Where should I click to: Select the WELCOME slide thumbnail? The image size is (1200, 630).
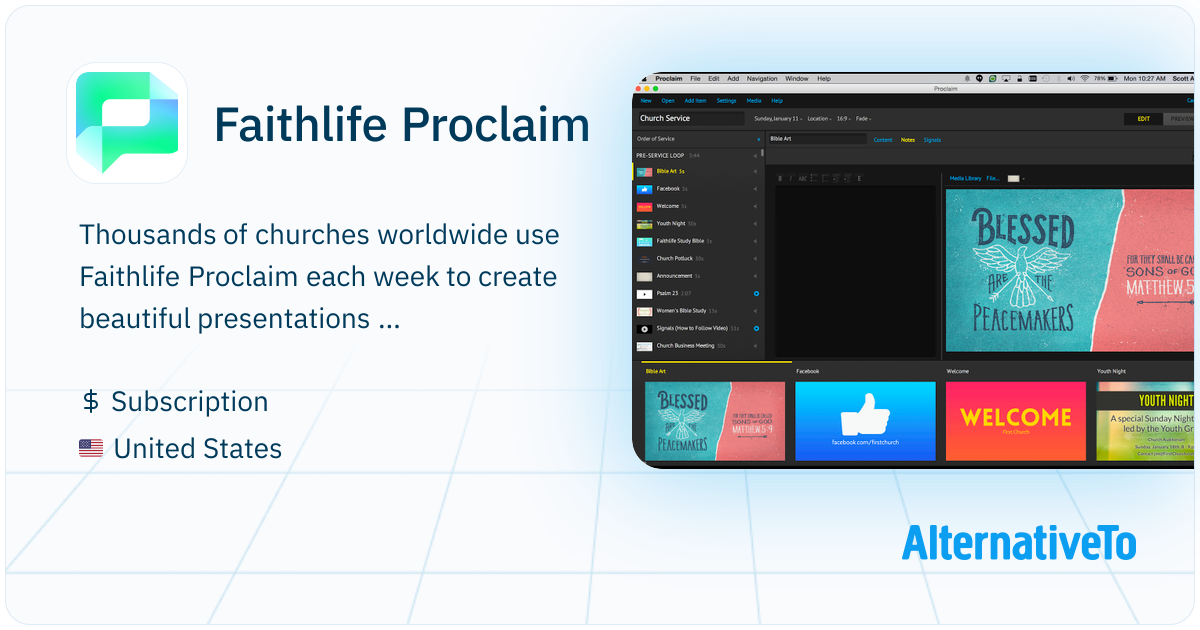click(1016, 420)
